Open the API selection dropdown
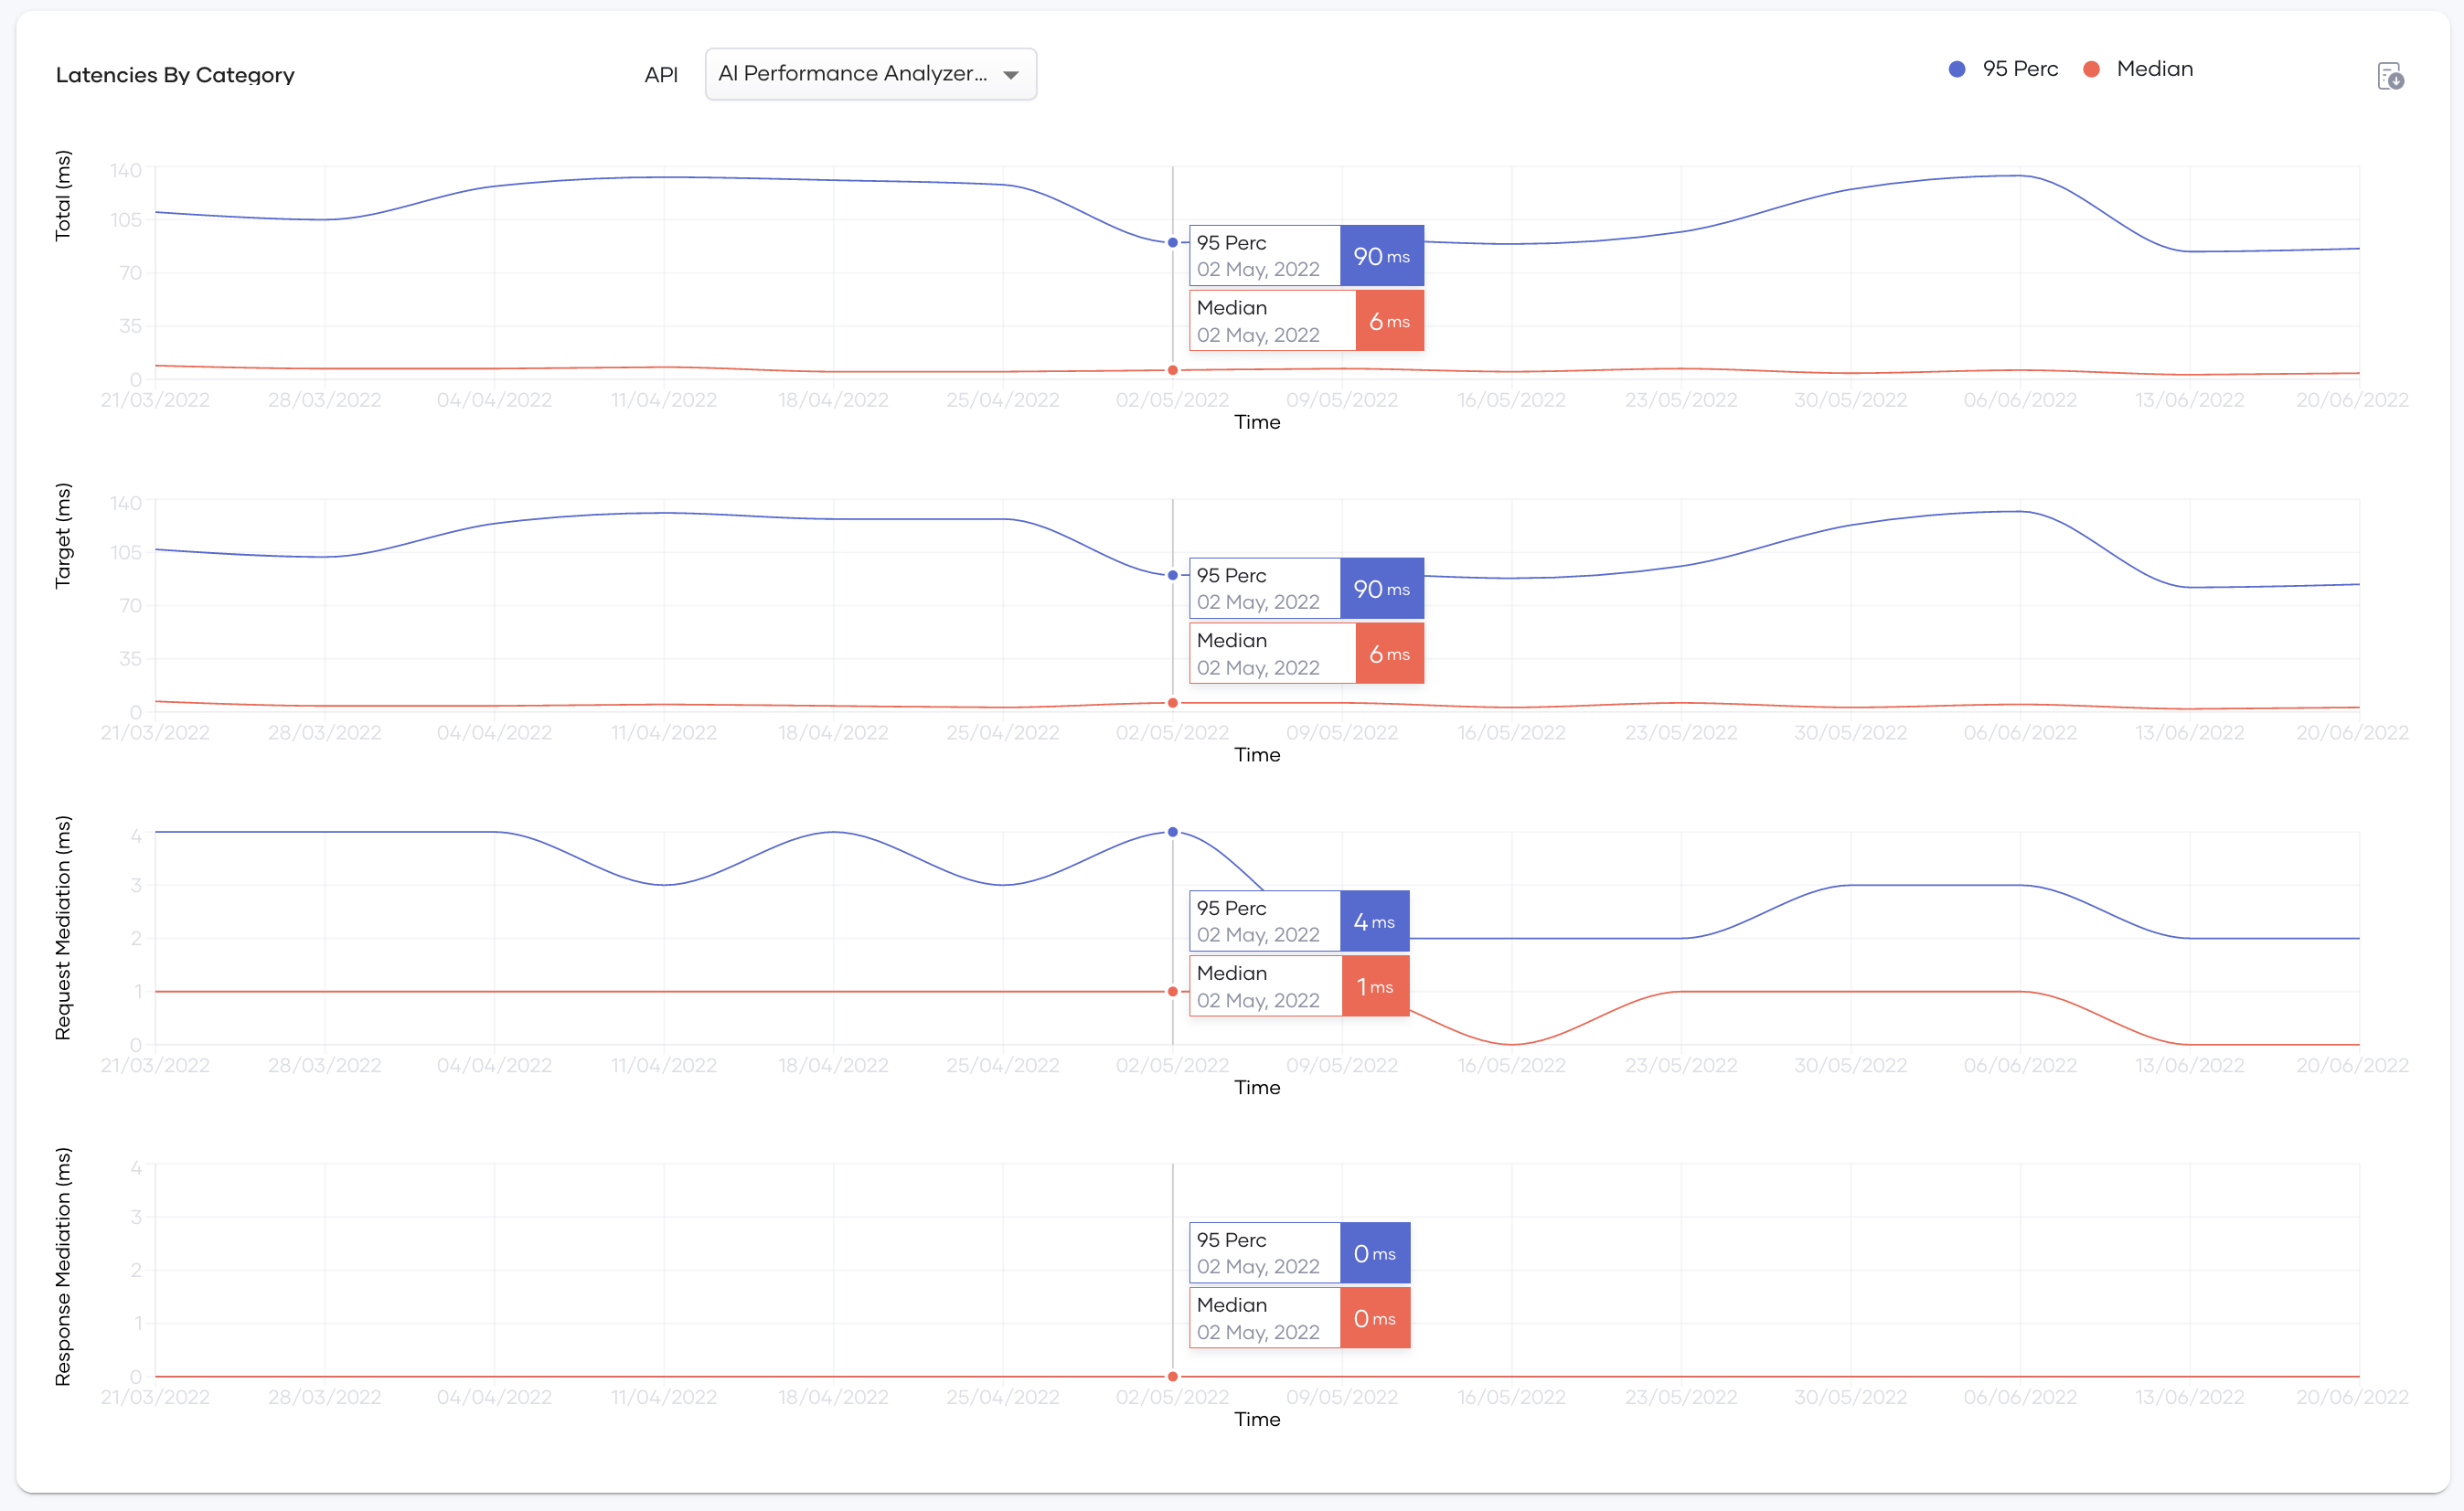Screen dimensions: 2464x1511 [853, 74]
